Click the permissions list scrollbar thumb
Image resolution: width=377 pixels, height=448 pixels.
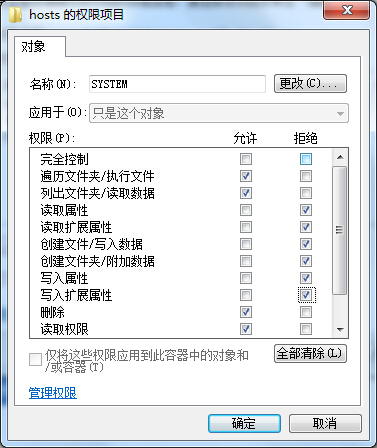click(340, 230)
